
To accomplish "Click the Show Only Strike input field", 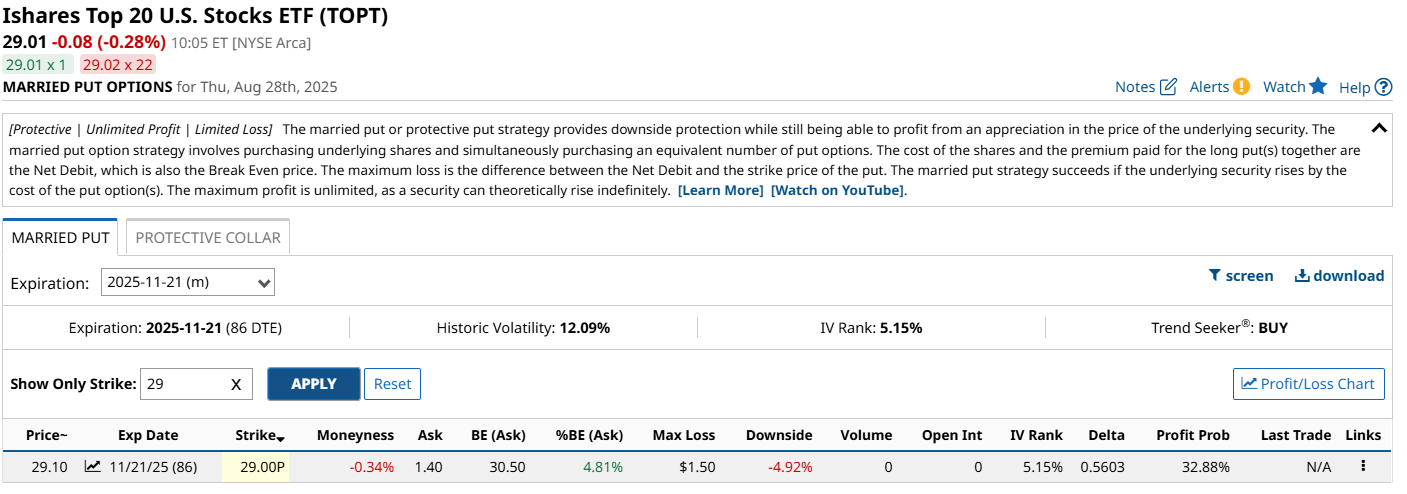I will tap(196, 384).
